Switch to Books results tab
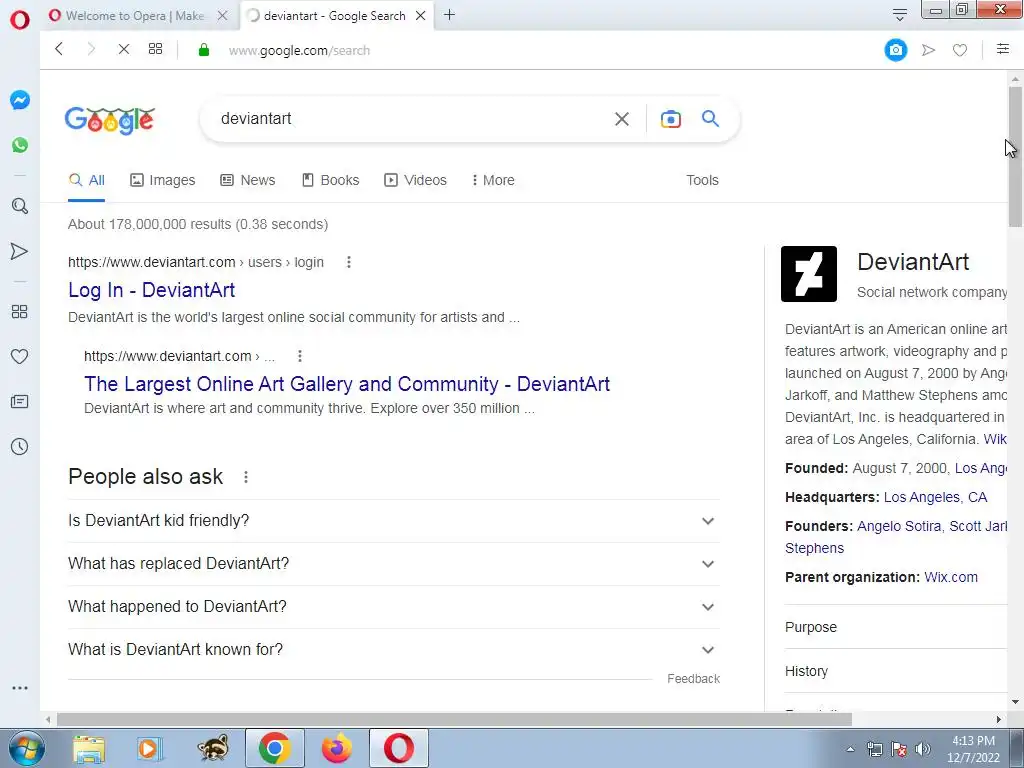 (330, 180)
